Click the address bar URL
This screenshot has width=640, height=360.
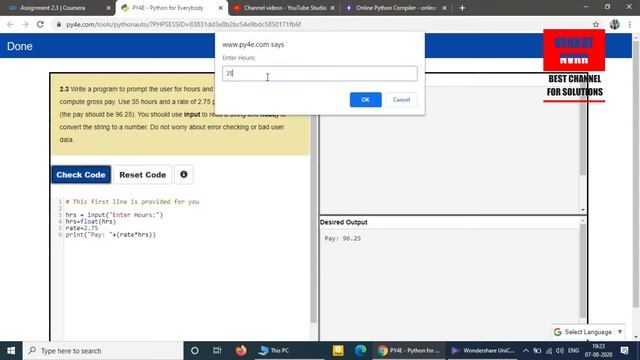(184, 24)
